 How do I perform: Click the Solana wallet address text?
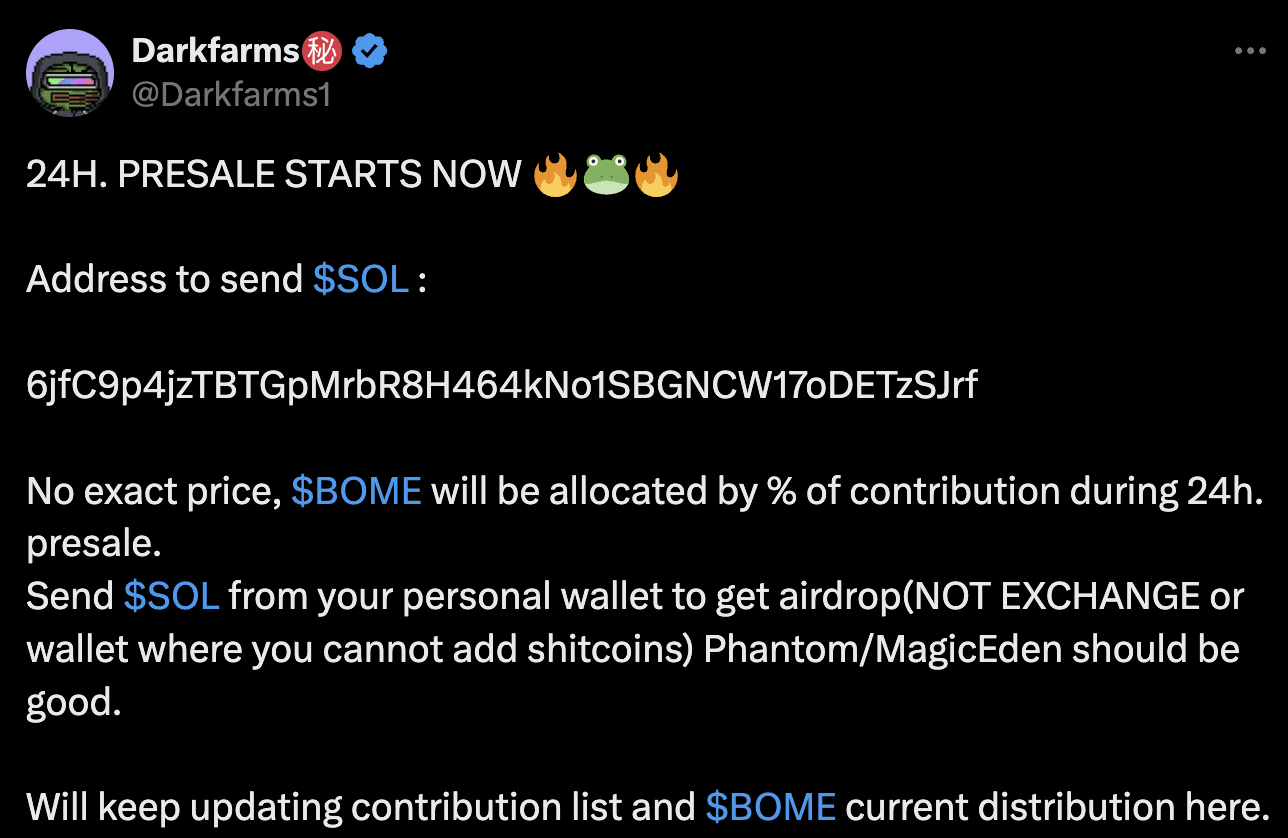502,384
